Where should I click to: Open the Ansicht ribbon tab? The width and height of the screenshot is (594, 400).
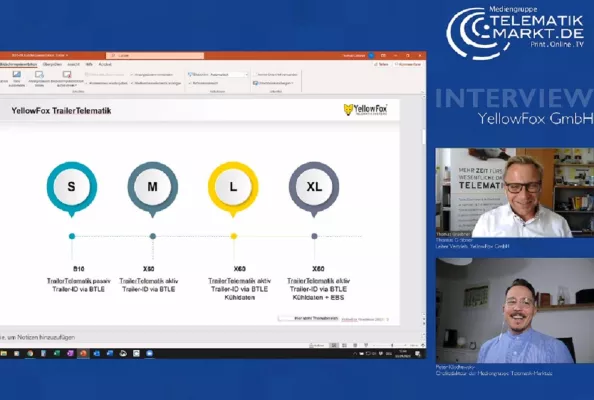tap(73, 64)
